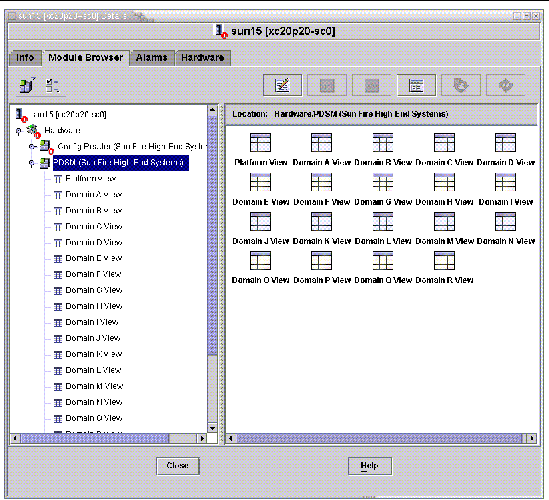The image size is (549, 500).
Task: Switch to the Info tab
Action: click(25, 58)
